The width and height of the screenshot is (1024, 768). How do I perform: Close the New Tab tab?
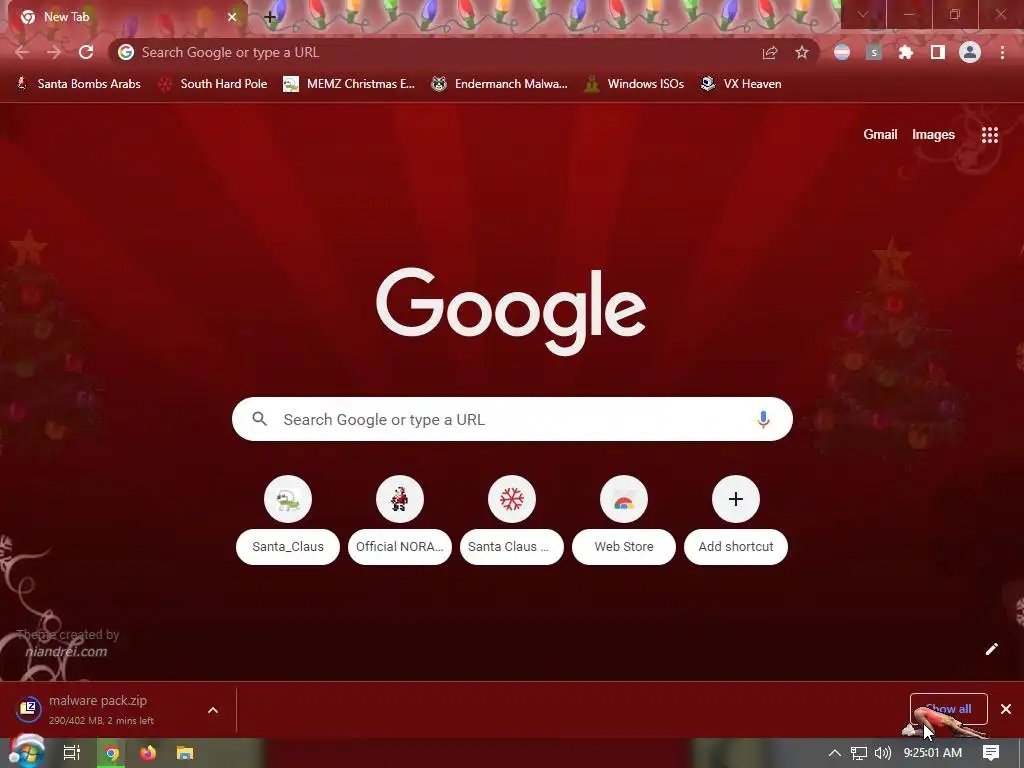232,17
